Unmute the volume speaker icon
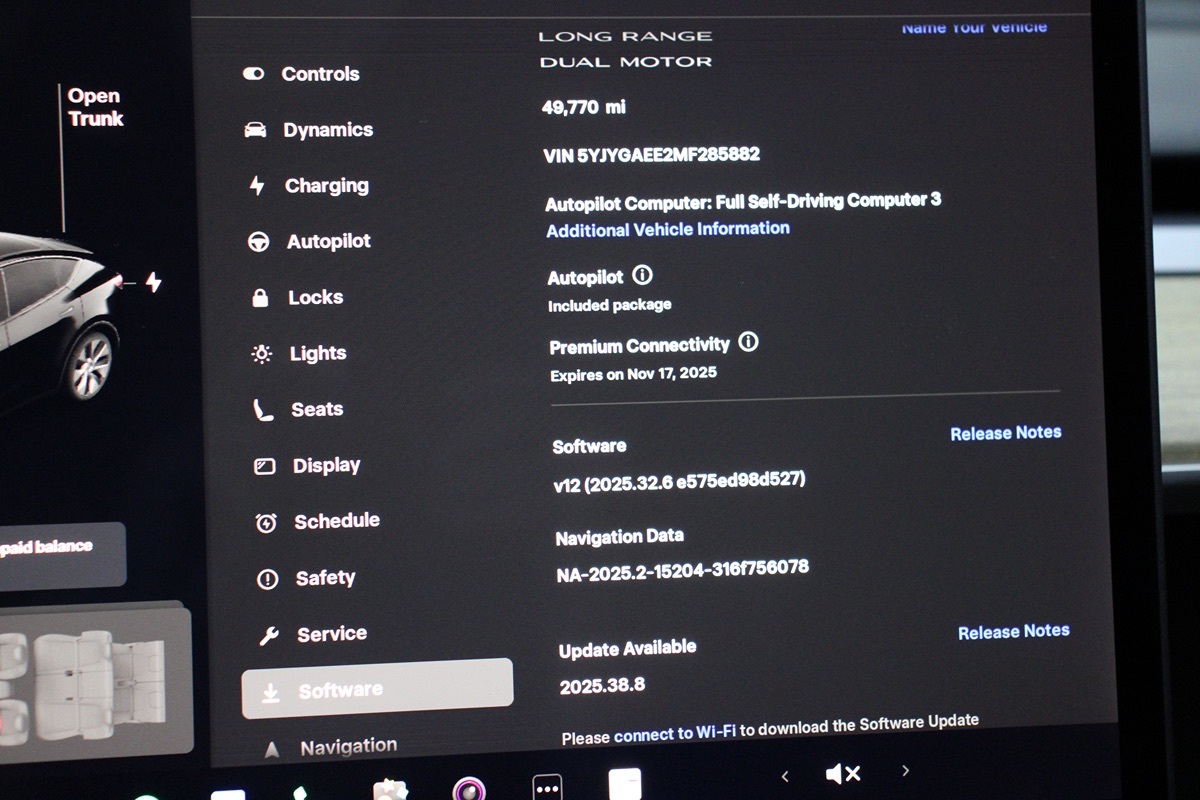This screenshot has width=1200, height=800. coord(843,774)
